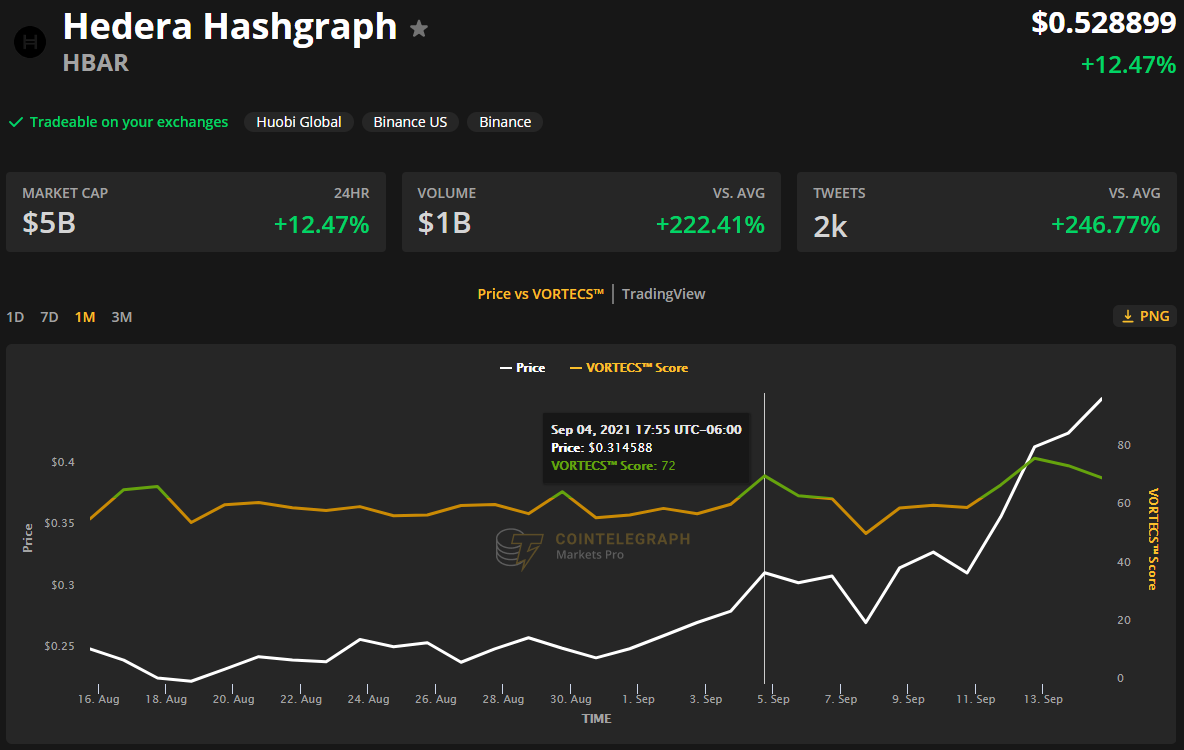Click the Cointelegraph Markets Pro watermark logo

click(x=594, y=548)
